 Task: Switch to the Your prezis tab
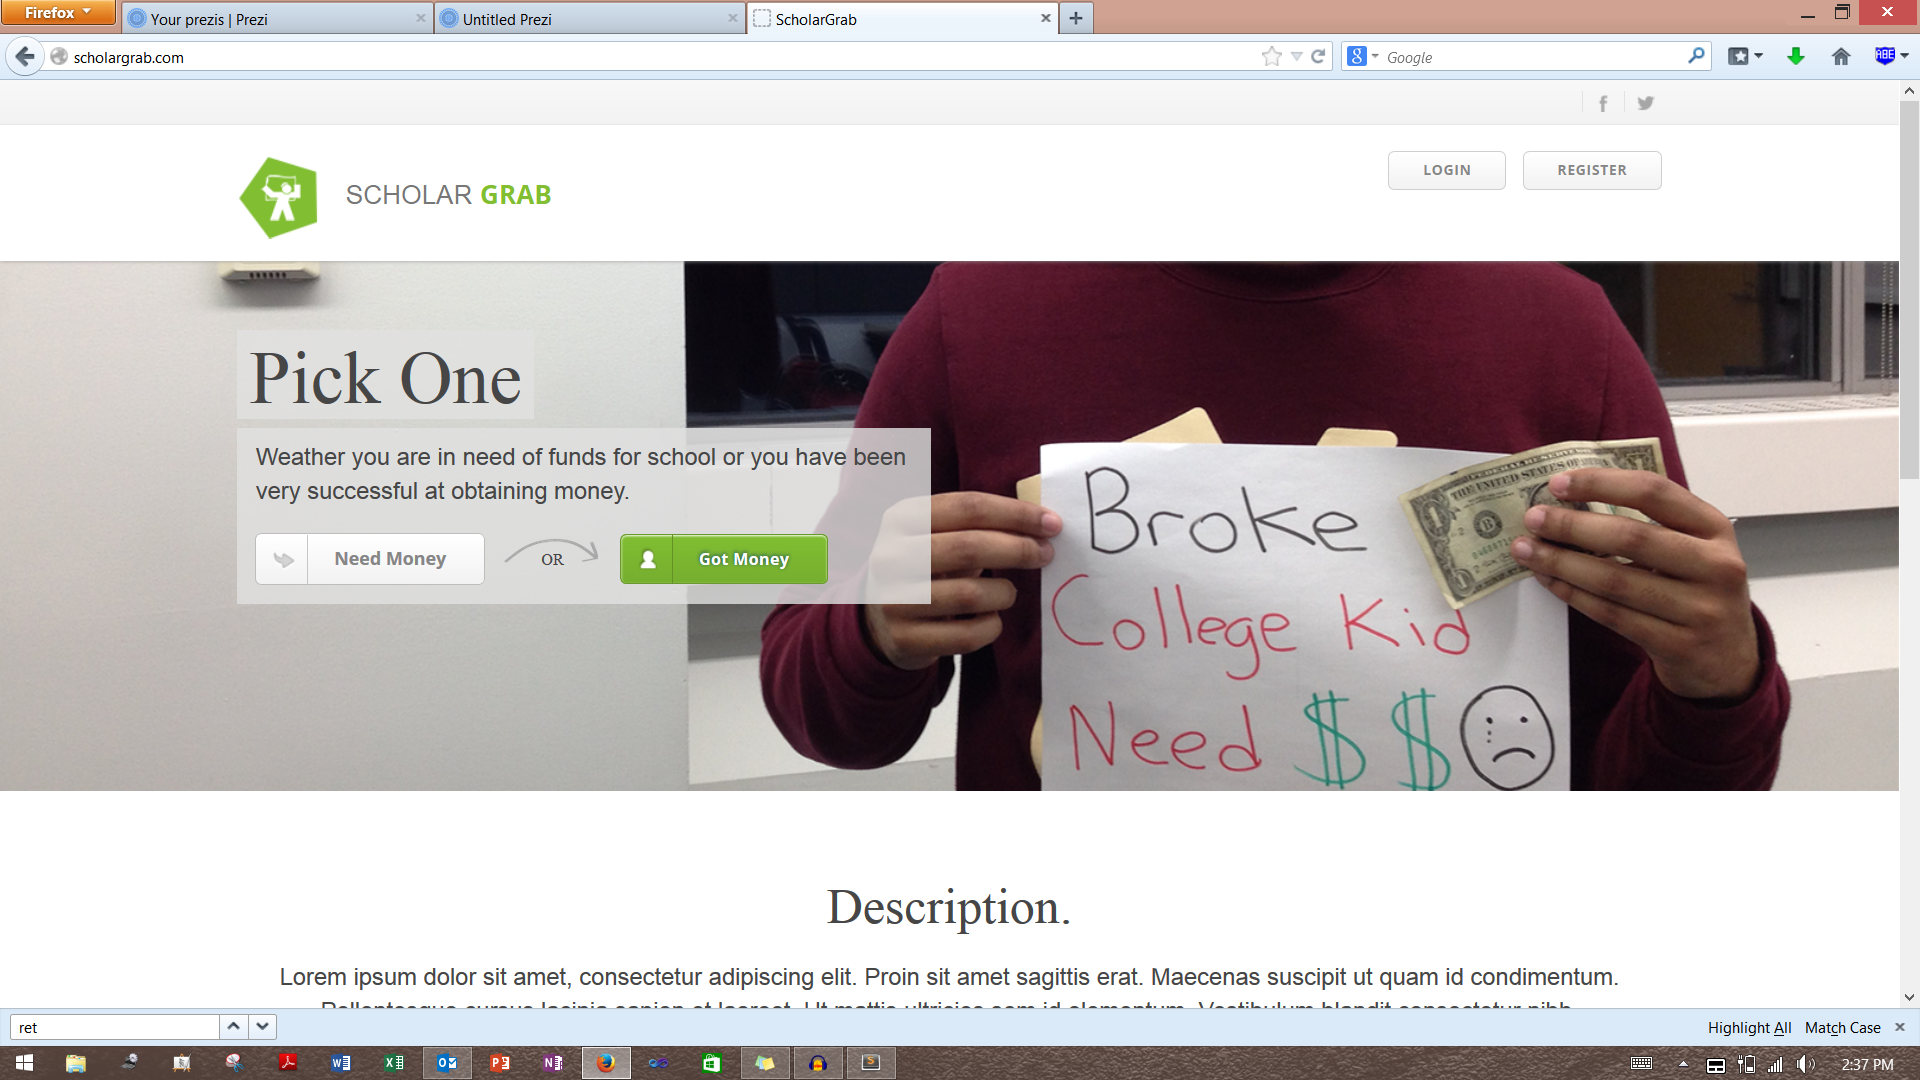[x=270, y=19]
